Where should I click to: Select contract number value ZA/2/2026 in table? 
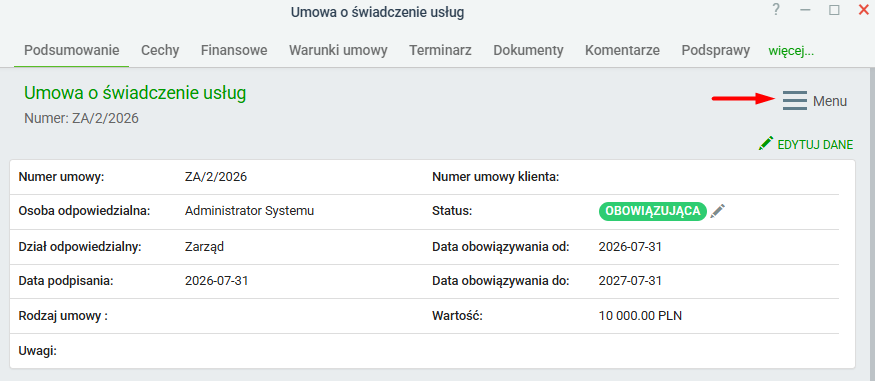click(216, 177)
